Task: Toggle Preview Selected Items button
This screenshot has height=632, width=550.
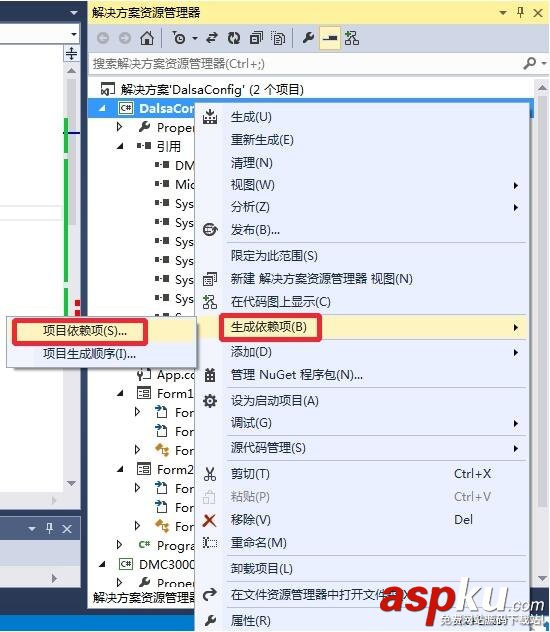Action: tap(330, 38)
